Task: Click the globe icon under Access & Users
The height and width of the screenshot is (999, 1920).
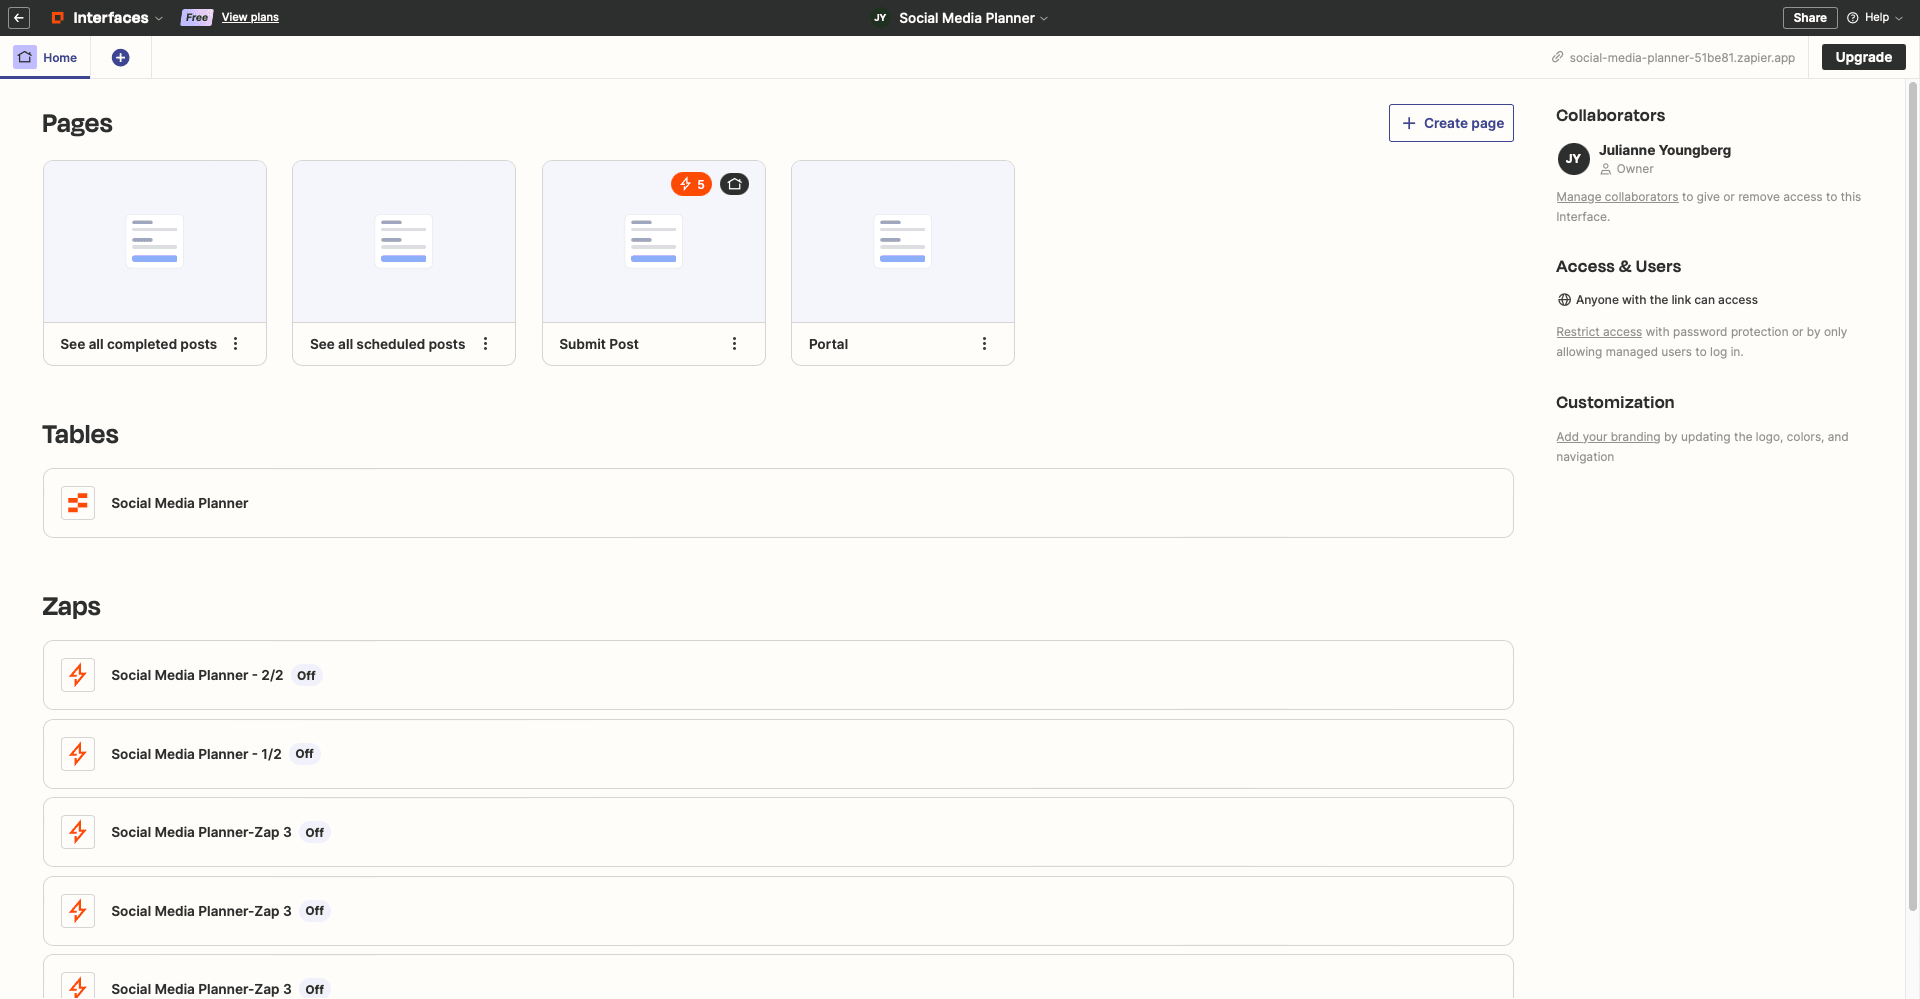Action: (x=1564, y=299)
